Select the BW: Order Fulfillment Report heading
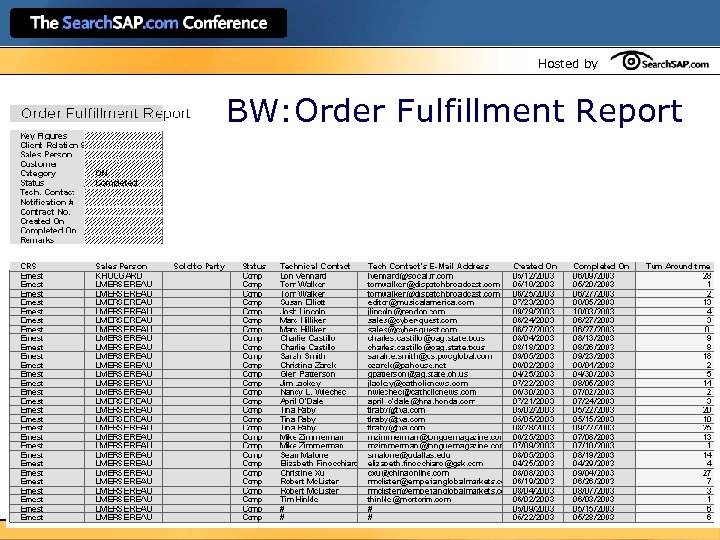The width and height of the screenshot is (720, 540). 455,111
